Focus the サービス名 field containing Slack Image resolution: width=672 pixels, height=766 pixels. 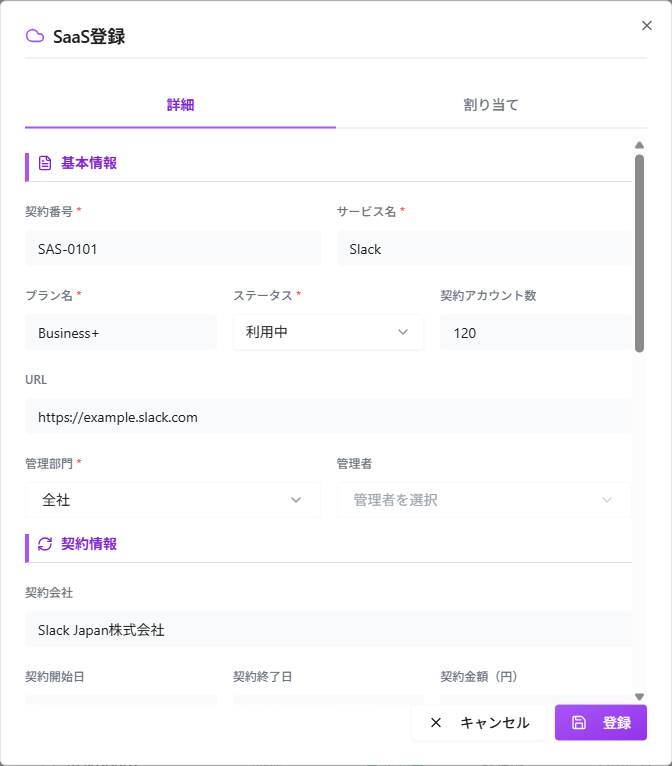484,249
